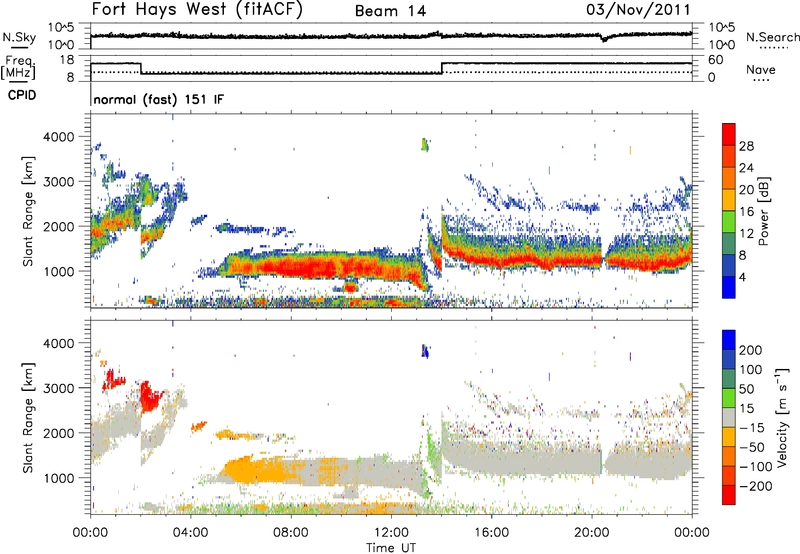Pick the light green 12–16 Power colorbar segment
The image size is (800, 554).
(x=729, y=222)
